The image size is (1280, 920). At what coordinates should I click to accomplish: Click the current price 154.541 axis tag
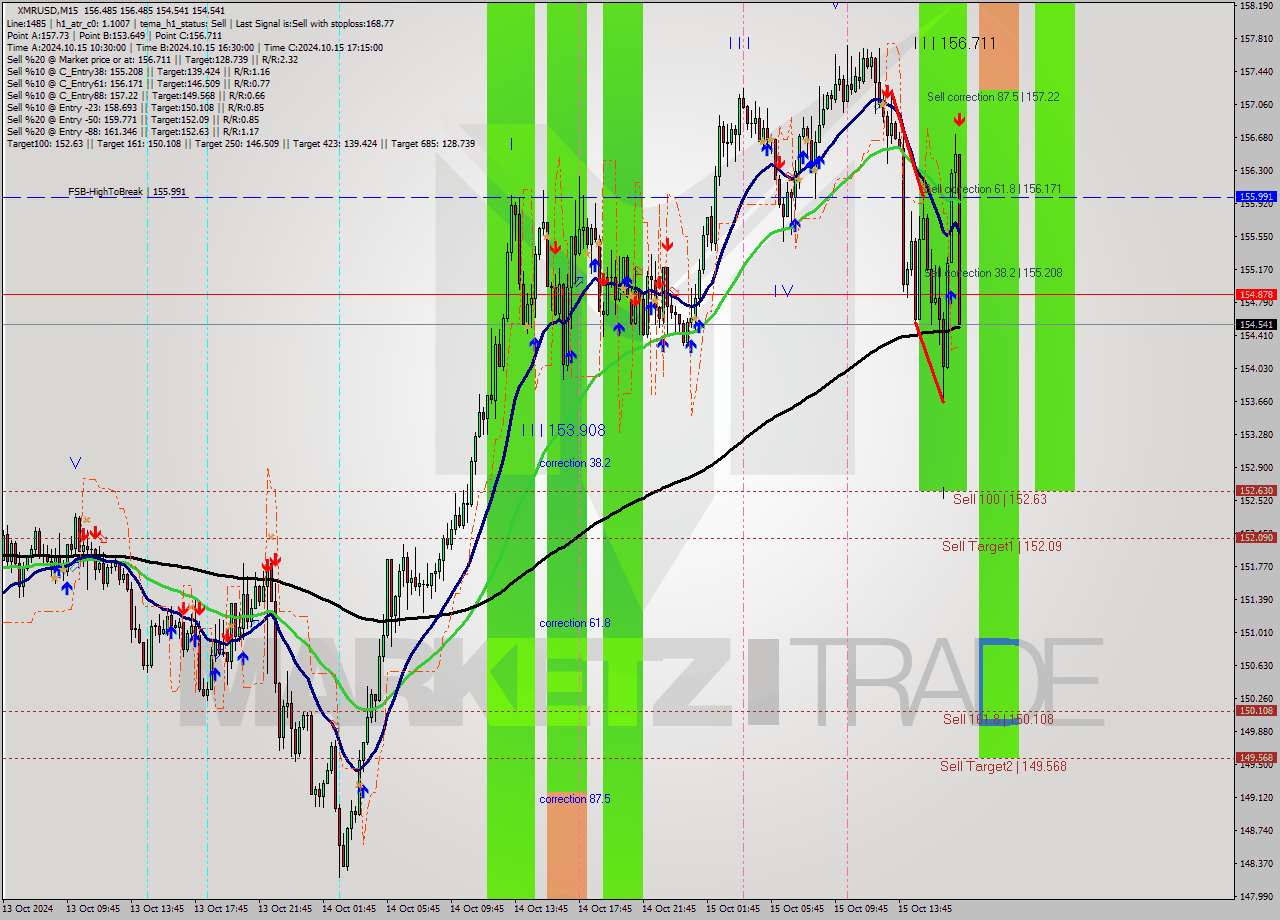[1256, 324]
